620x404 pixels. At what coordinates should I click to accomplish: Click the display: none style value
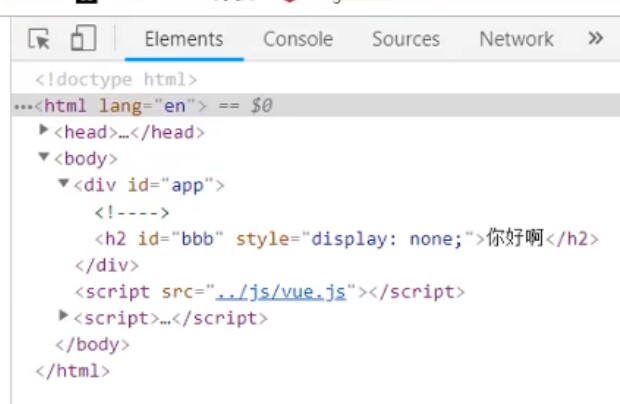[x=387, y=239]
